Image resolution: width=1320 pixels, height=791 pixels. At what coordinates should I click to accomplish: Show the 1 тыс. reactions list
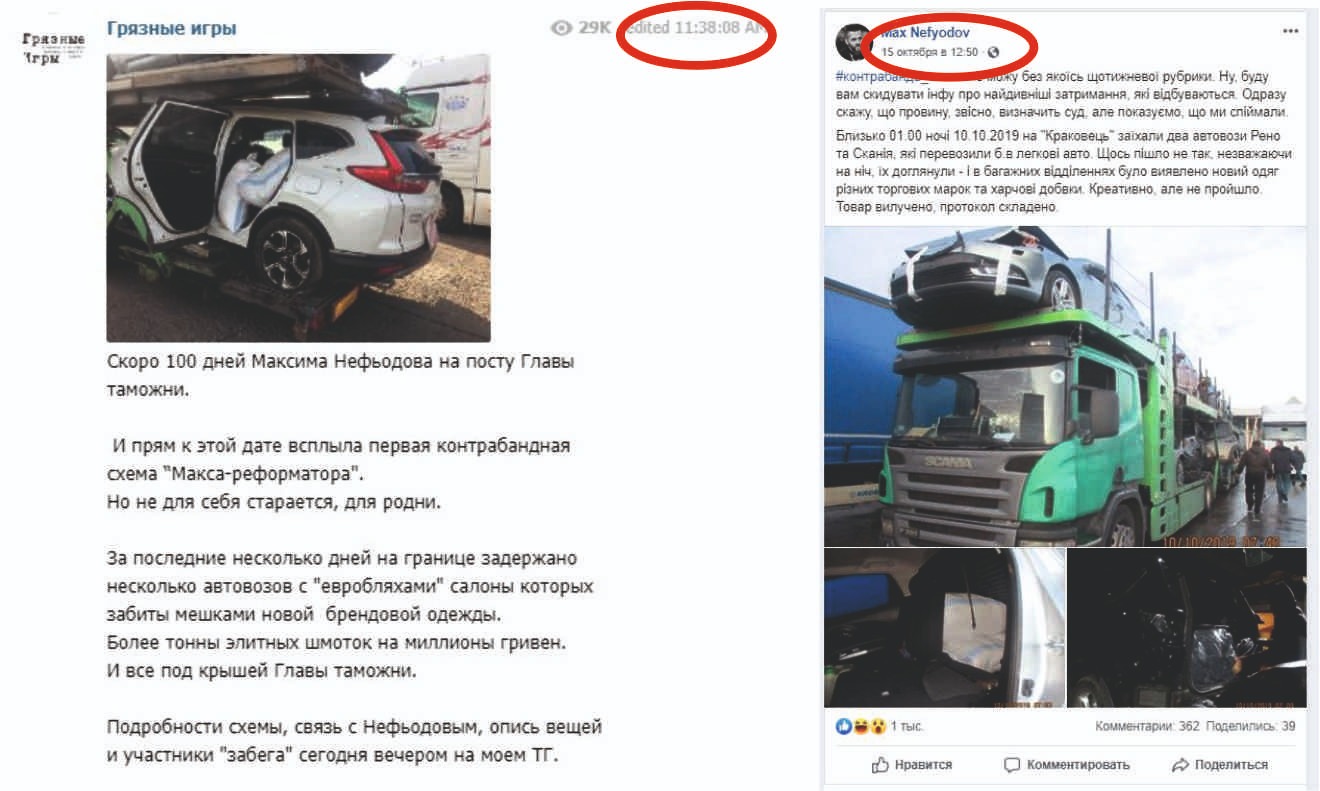(907, 727)
